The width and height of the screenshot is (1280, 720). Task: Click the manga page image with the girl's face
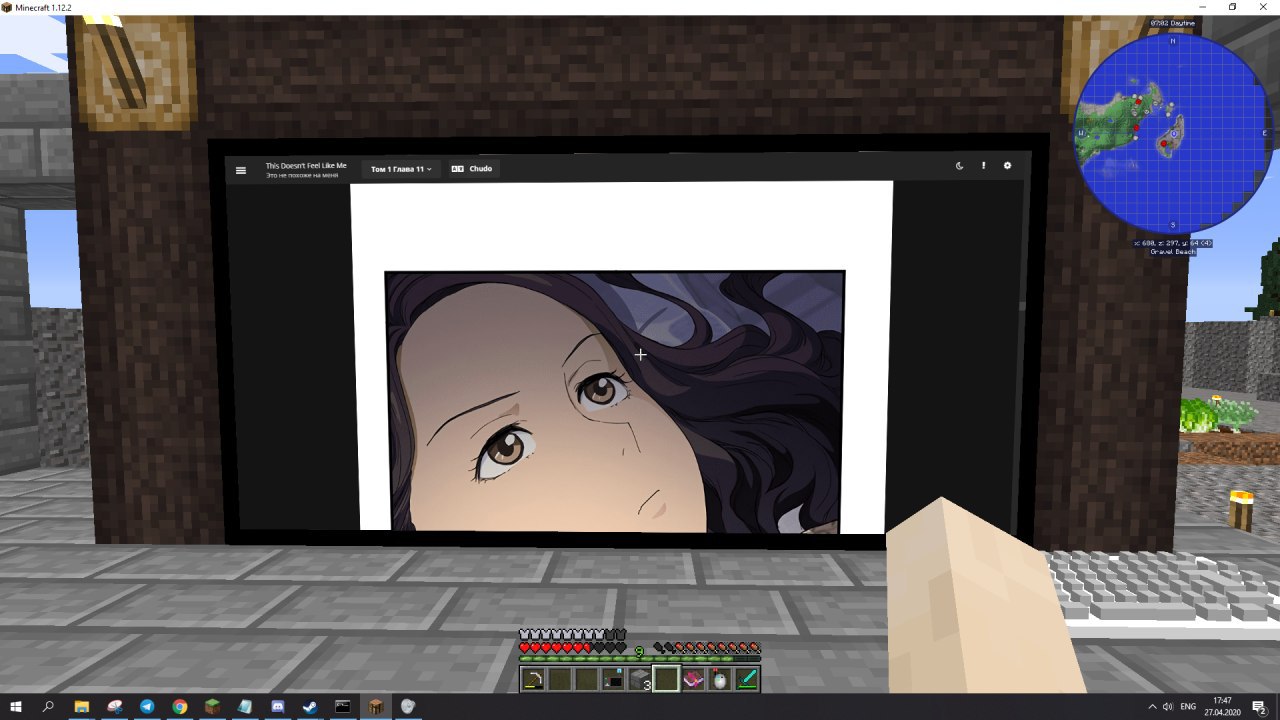[x=614, y=401]
